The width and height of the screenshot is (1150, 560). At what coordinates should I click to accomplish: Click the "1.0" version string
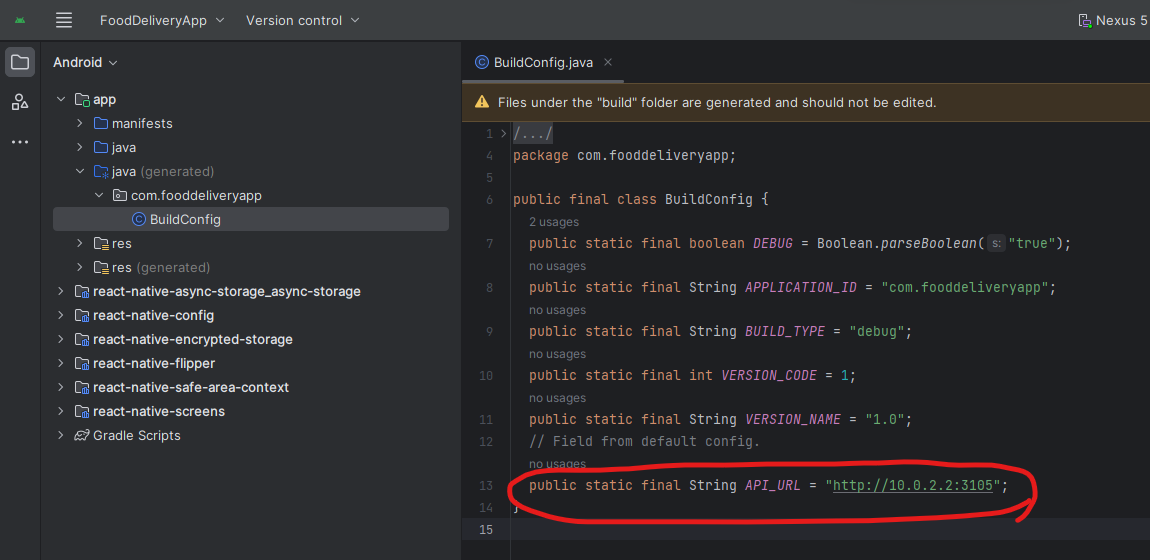coord(885,419)
